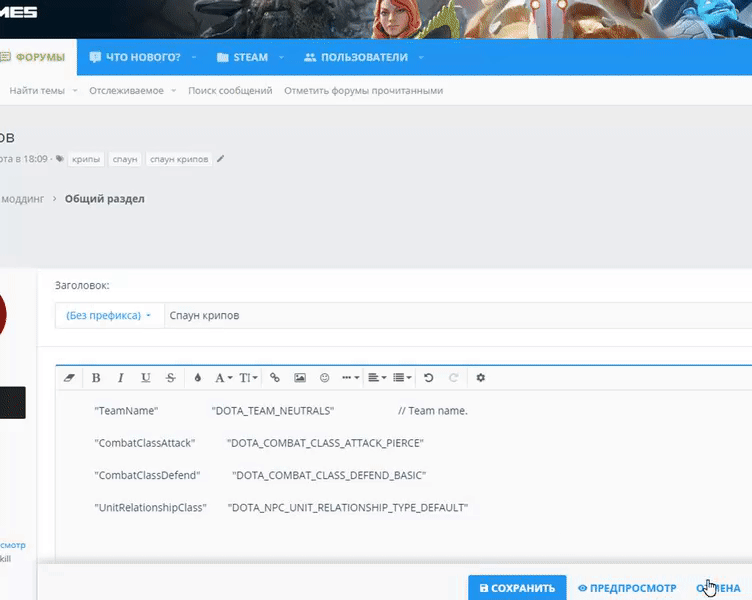Screen dimensions: 752x600
Task: Click the eraser remove formatting icon
Action: tap(69, 378)
